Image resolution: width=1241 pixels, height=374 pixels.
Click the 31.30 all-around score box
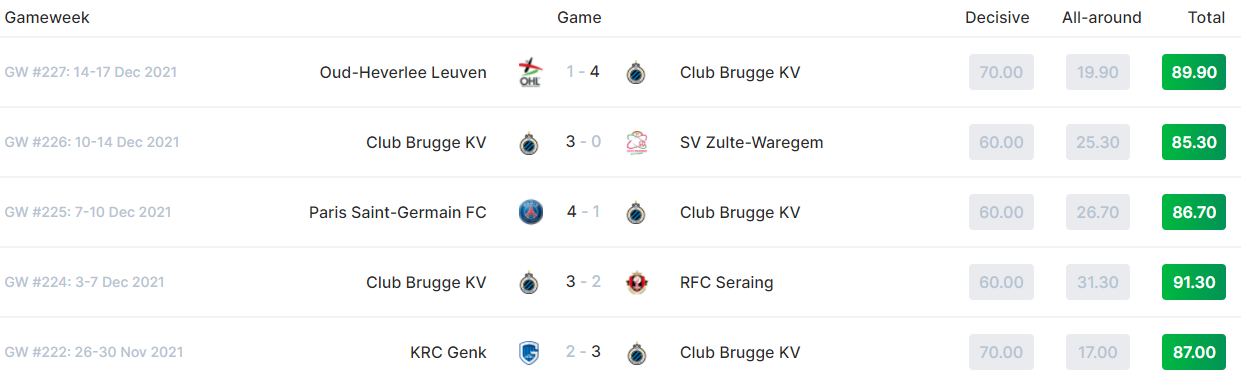1098,282
